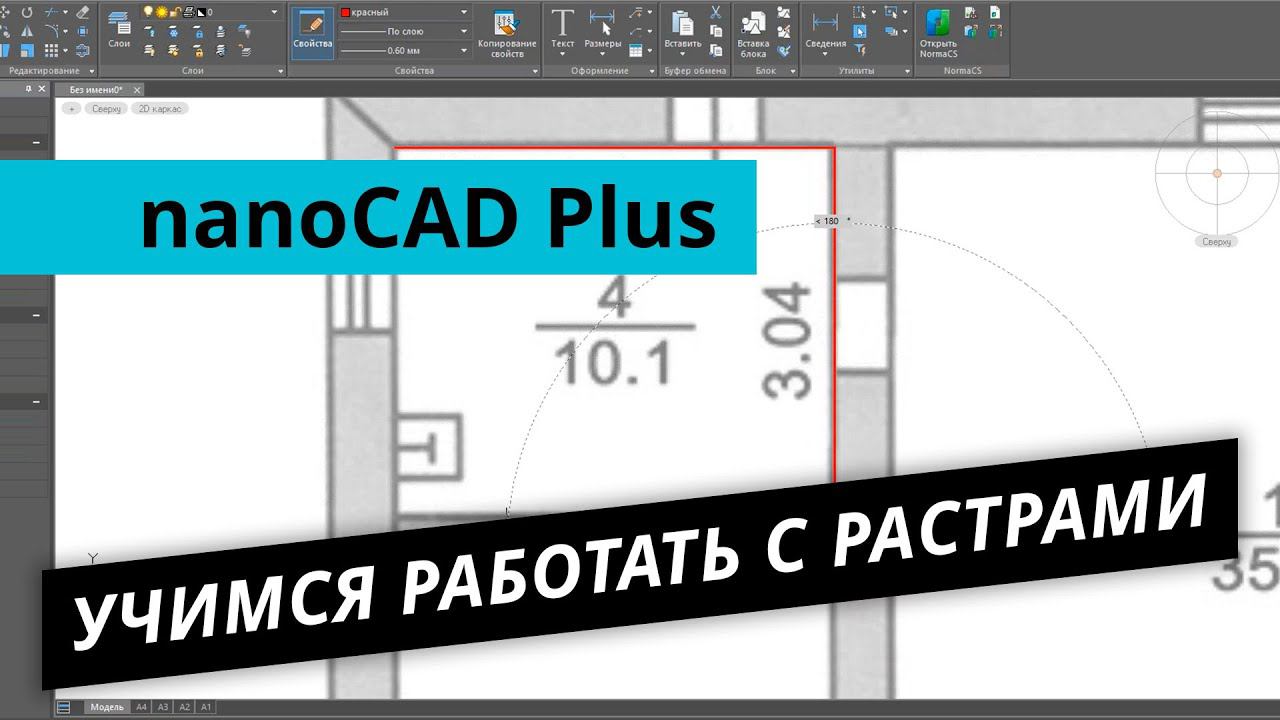
Task: Toggle layer lock padlock icon
Action: pyautogui.click(x=175, y=11)
